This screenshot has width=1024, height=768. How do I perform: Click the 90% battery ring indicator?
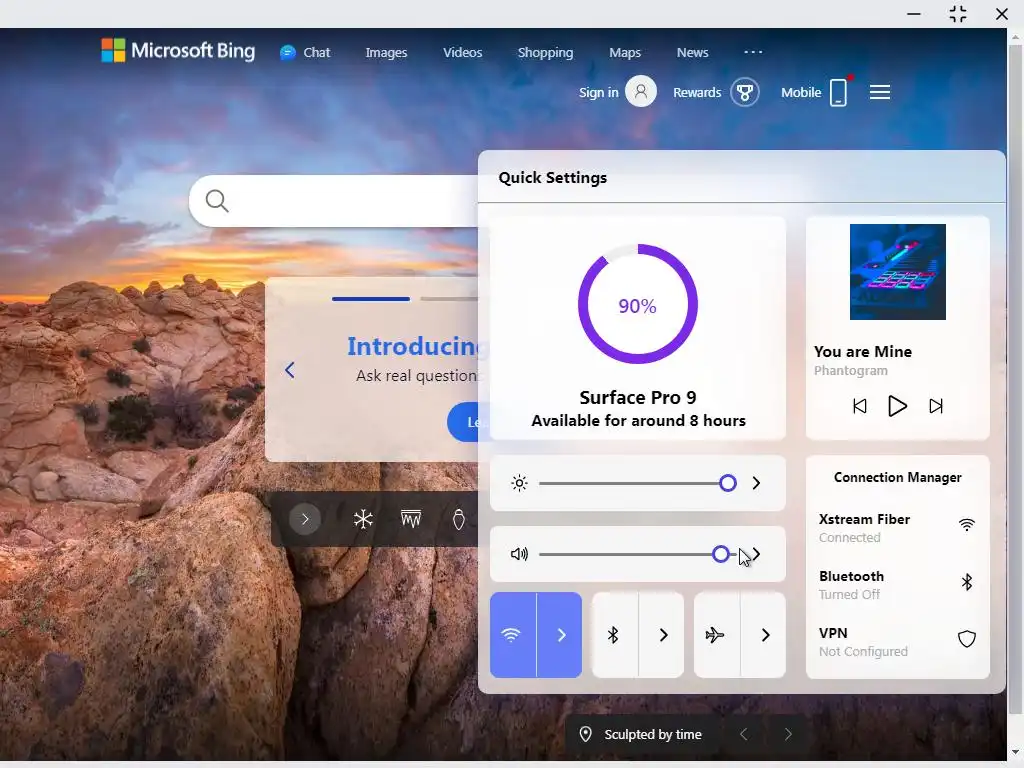click(637, 304)
